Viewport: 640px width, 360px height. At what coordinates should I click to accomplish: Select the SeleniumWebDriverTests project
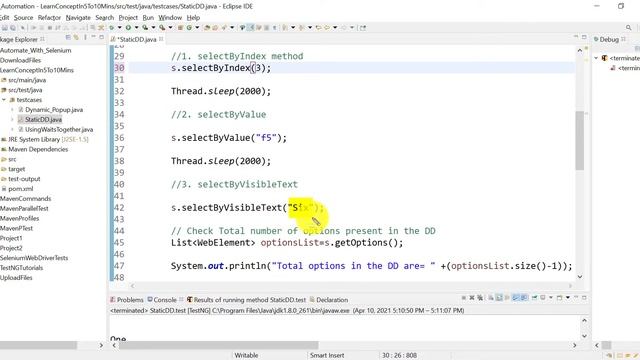34,258
